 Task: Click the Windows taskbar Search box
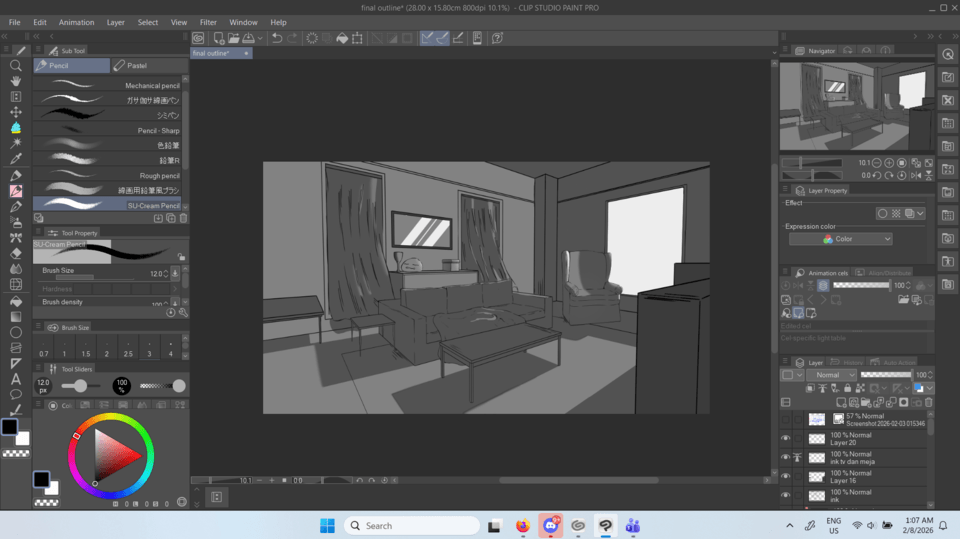[x=412, y=526]
